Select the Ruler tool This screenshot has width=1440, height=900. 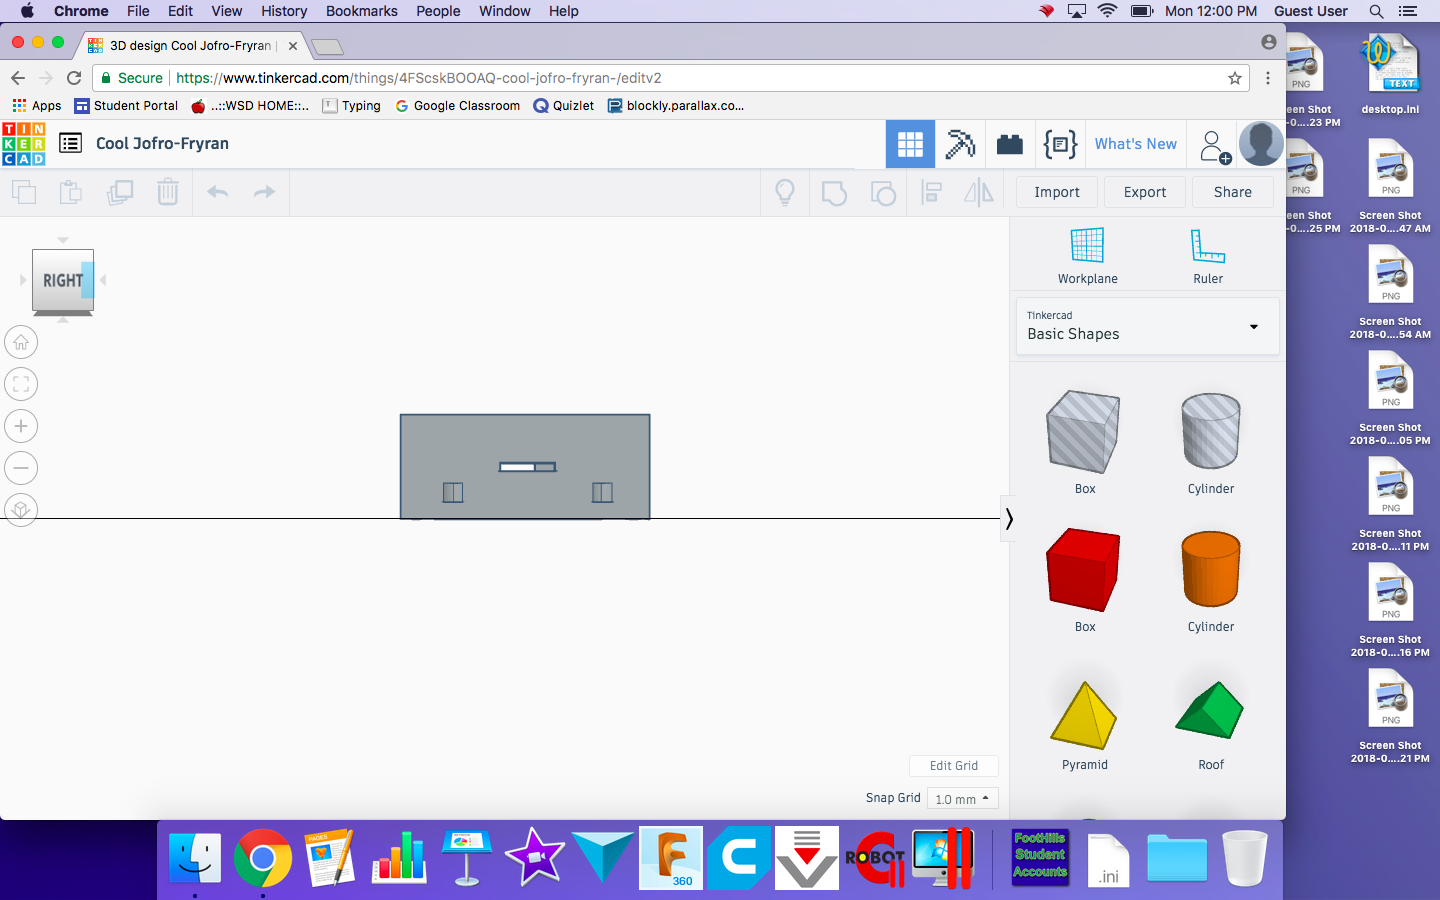(x=1208, y=256)
